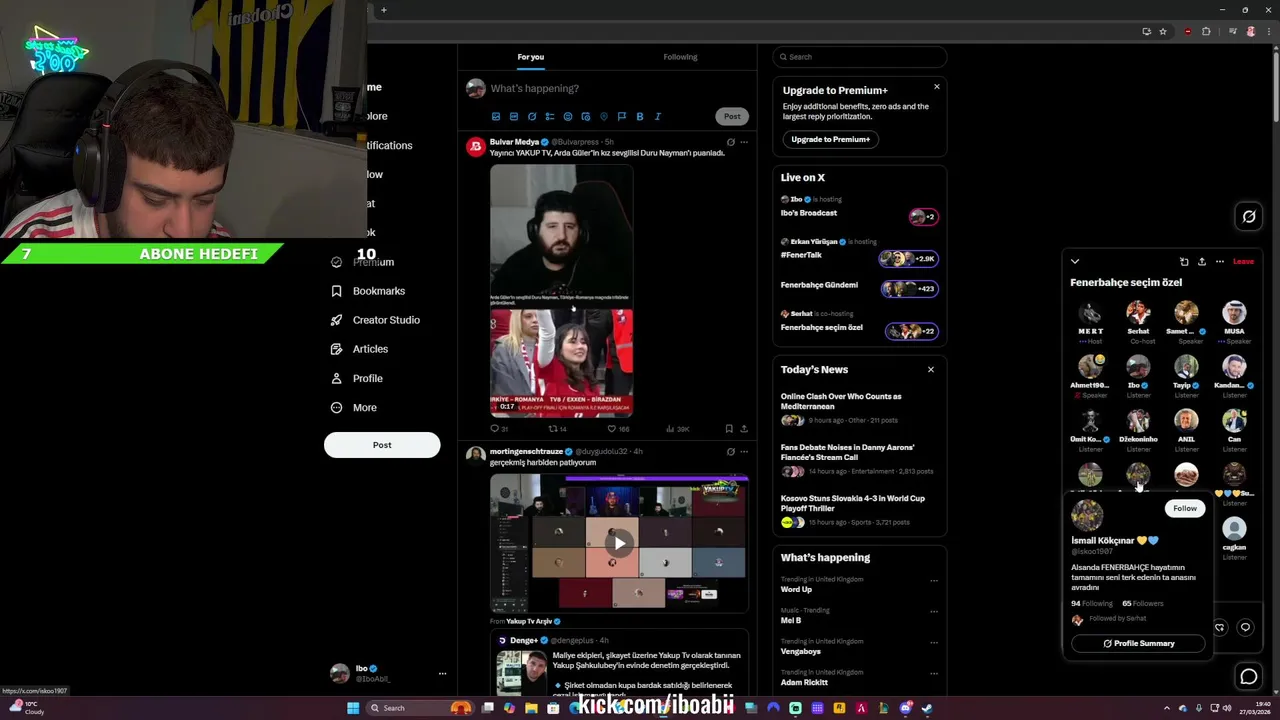Open Space panel more options menu
Viewport: 1280px width, 720px height.
[x=1220, y=262]
